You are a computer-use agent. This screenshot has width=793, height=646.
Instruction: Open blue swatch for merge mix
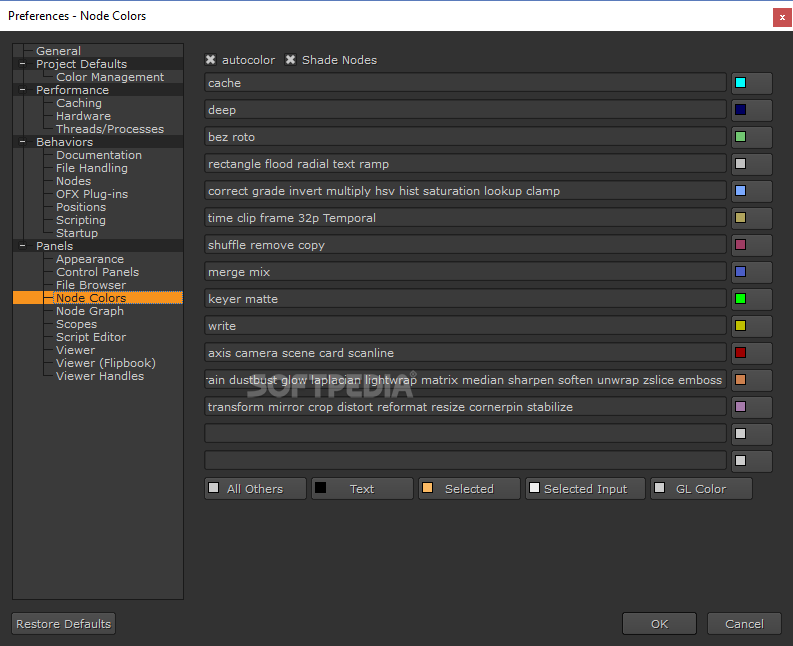(x=752, y=272)
